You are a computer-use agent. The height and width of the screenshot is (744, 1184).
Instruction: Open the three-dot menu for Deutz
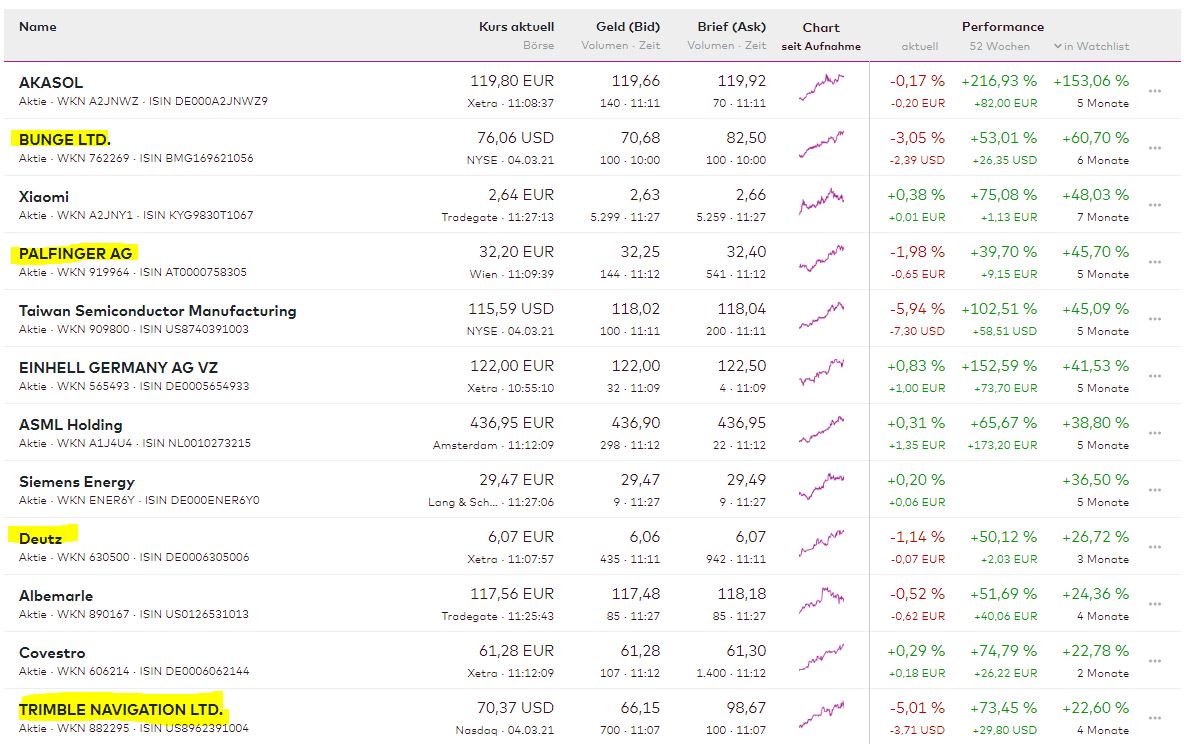point(1155,547)
